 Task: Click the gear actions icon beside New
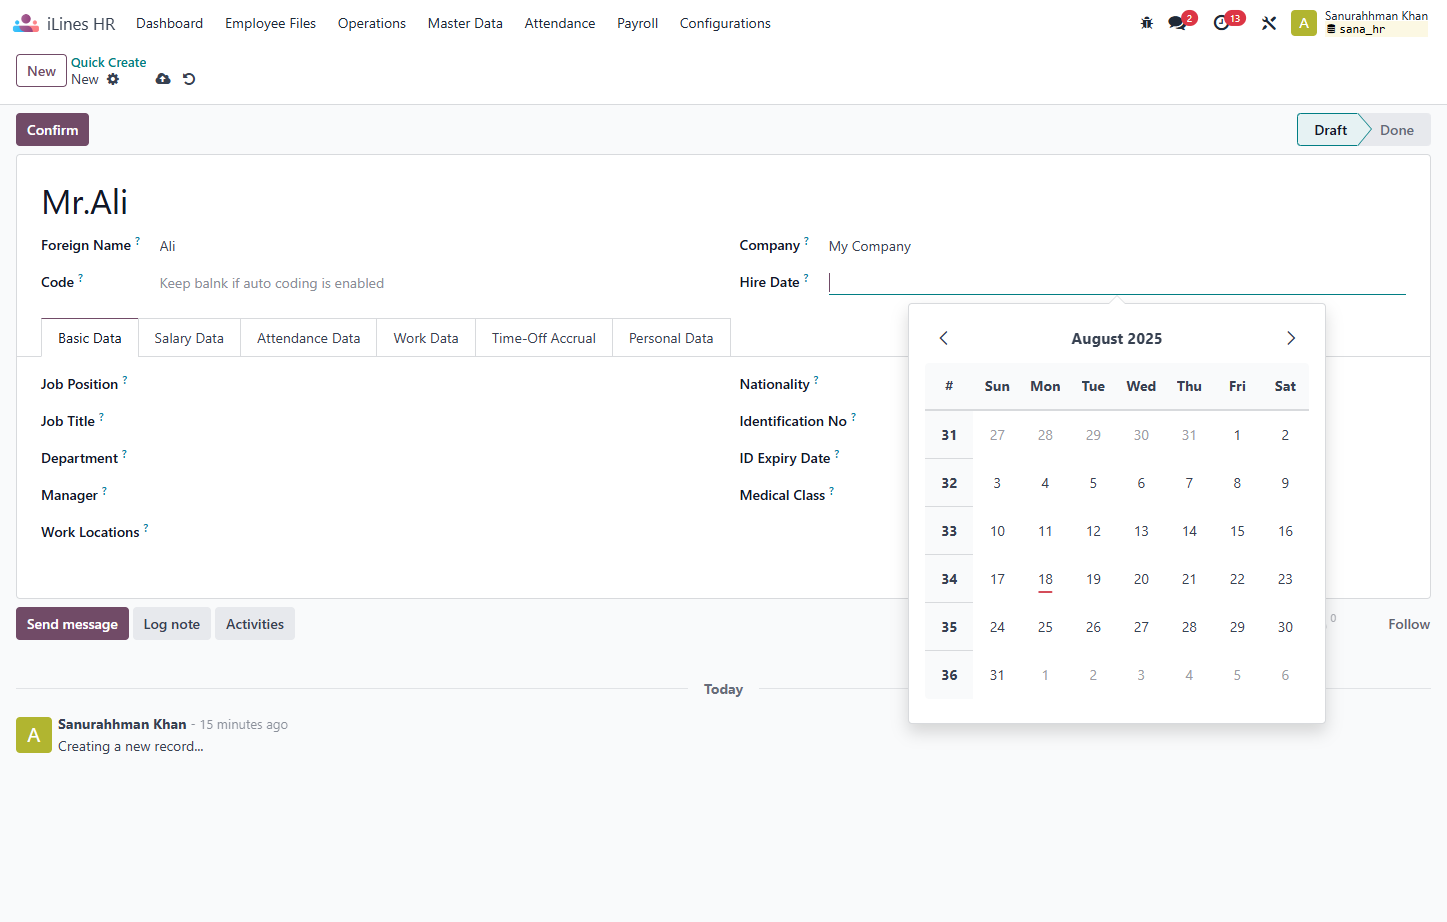coord(113,79)
